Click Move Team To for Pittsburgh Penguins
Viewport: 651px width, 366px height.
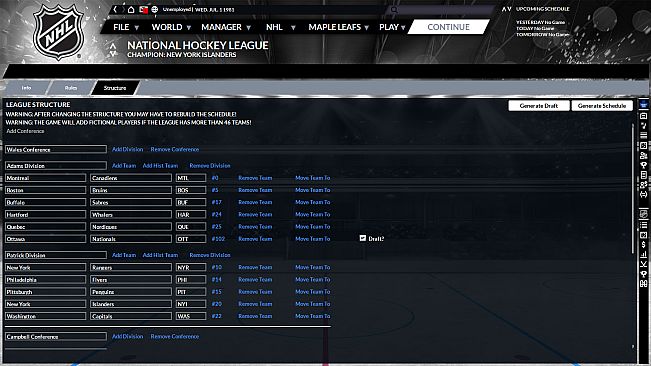point(313,292)
